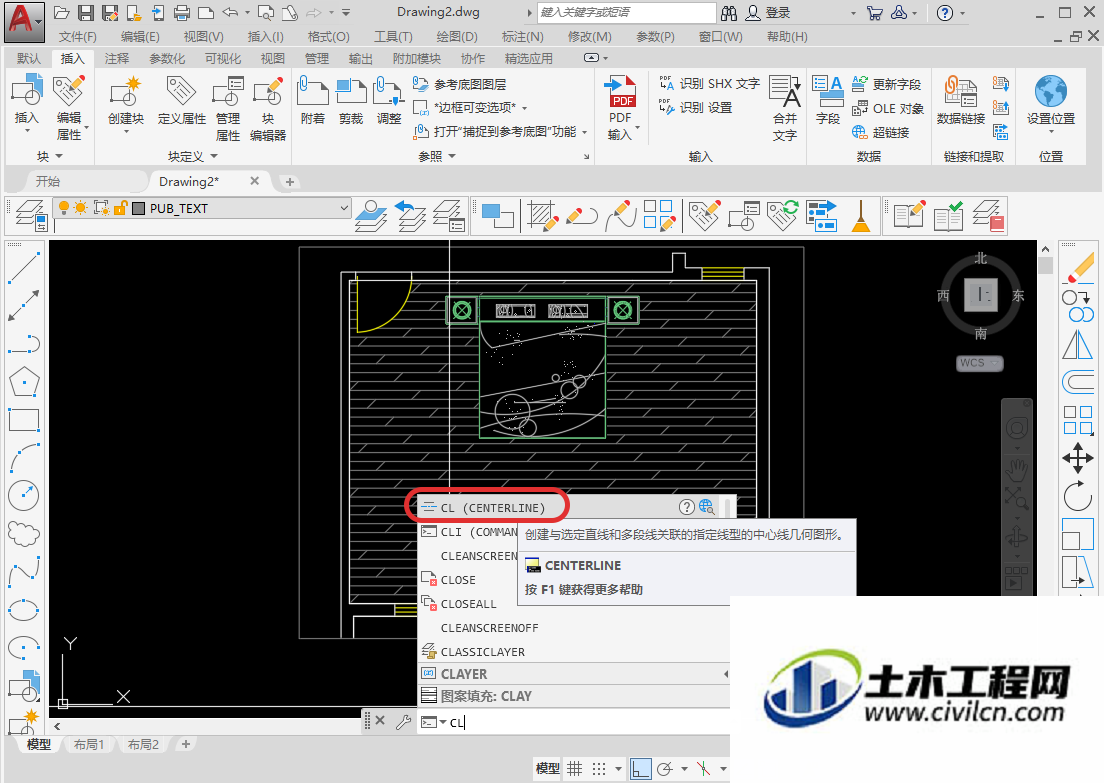The image size is (1104, 783).
Task: Click the Rotate tool in modify toolbar
Action: tap(1078, 496)
